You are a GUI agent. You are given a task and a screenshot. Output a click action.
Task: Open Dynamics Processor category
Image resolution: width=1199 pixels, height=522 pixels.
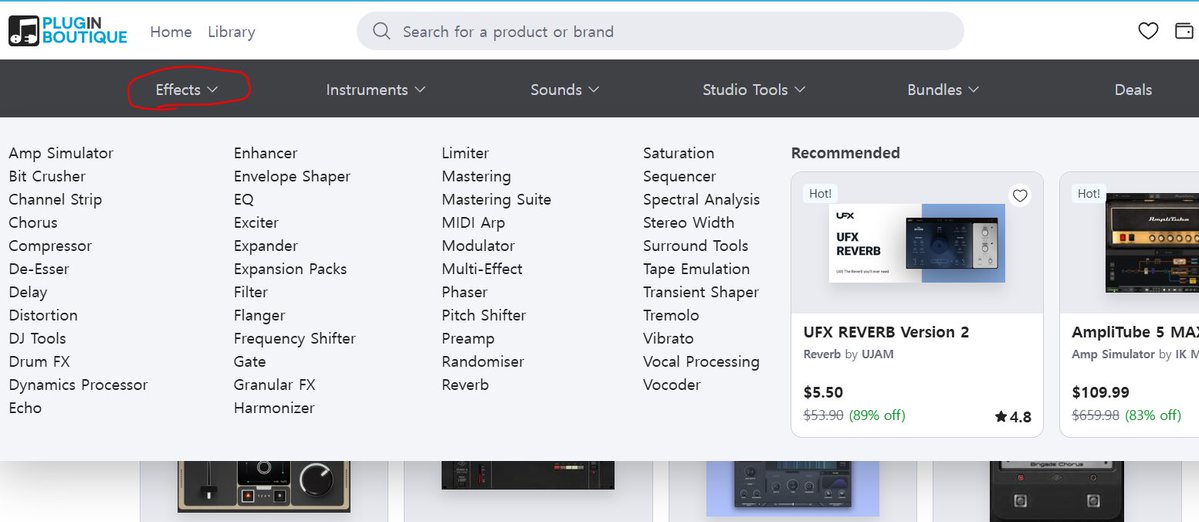(x=78, y=384)
